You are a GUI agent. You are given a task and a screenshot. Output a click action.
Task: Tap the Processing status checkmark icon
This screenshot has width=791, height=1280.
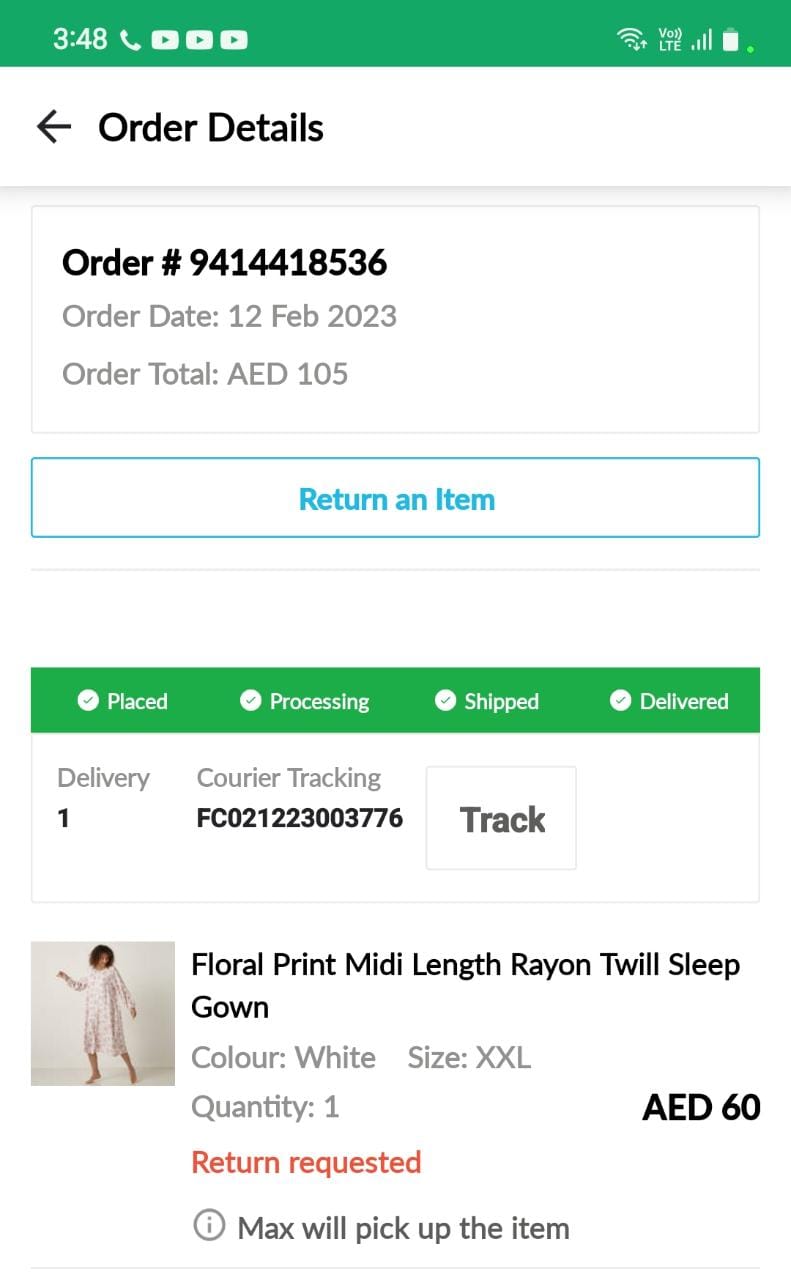coord(251,701)
